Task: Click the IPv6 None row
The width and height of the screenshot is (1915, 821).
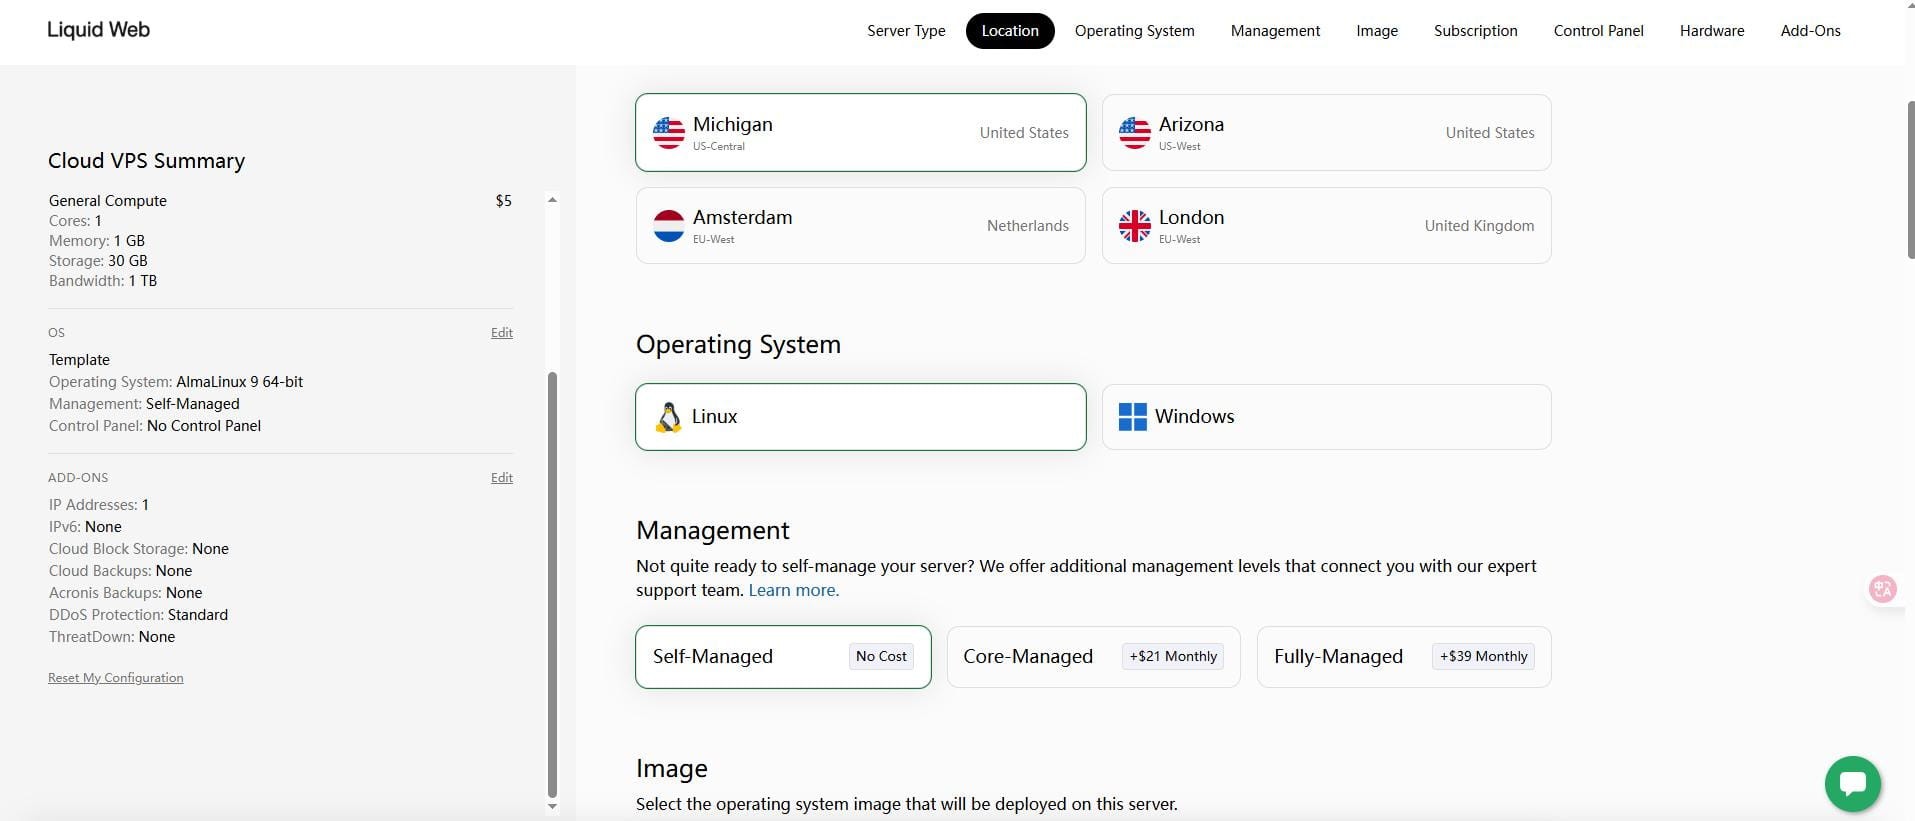Action: pyautogui.click(x=85, y=527)
